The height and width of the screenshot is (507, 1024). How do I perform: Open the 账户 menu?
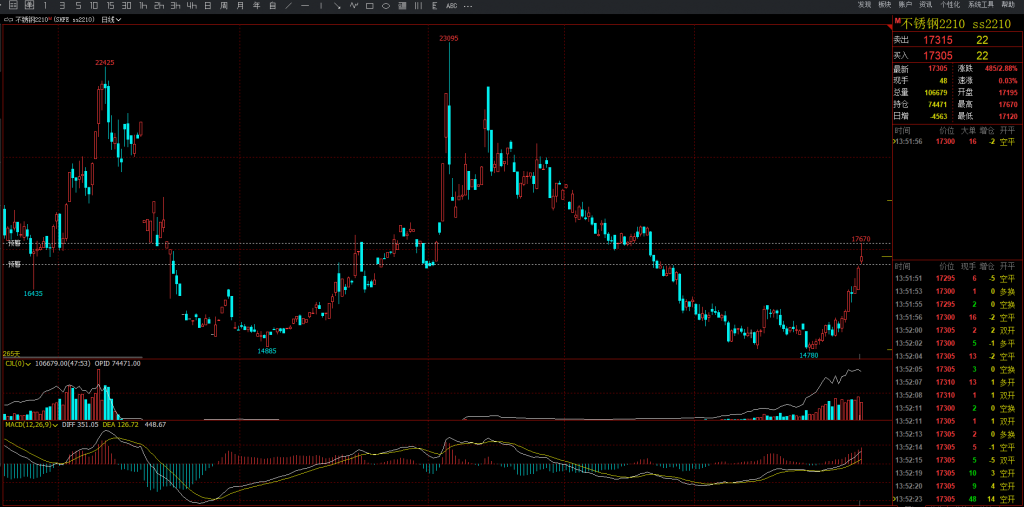(x=905, y=5)
